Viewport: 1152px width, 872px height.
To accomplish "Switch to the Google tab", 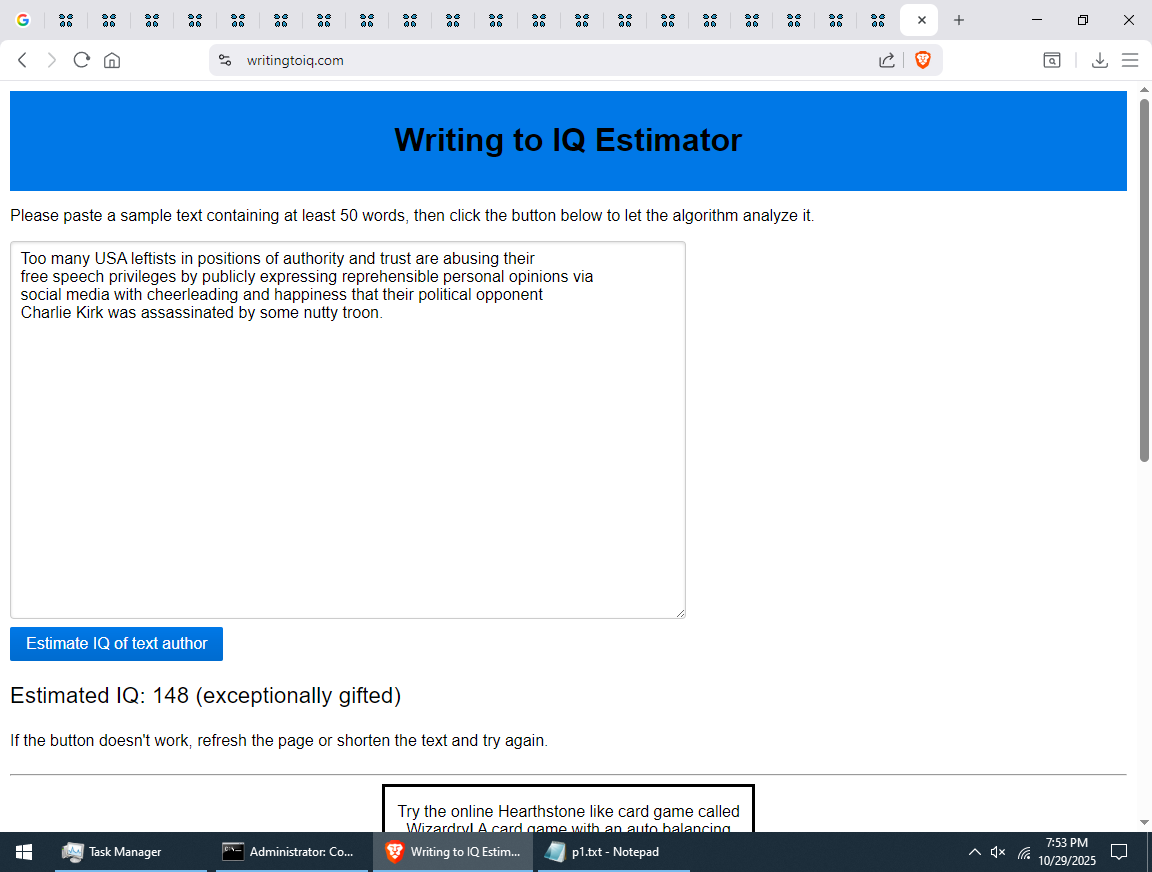I will (23, 20).
